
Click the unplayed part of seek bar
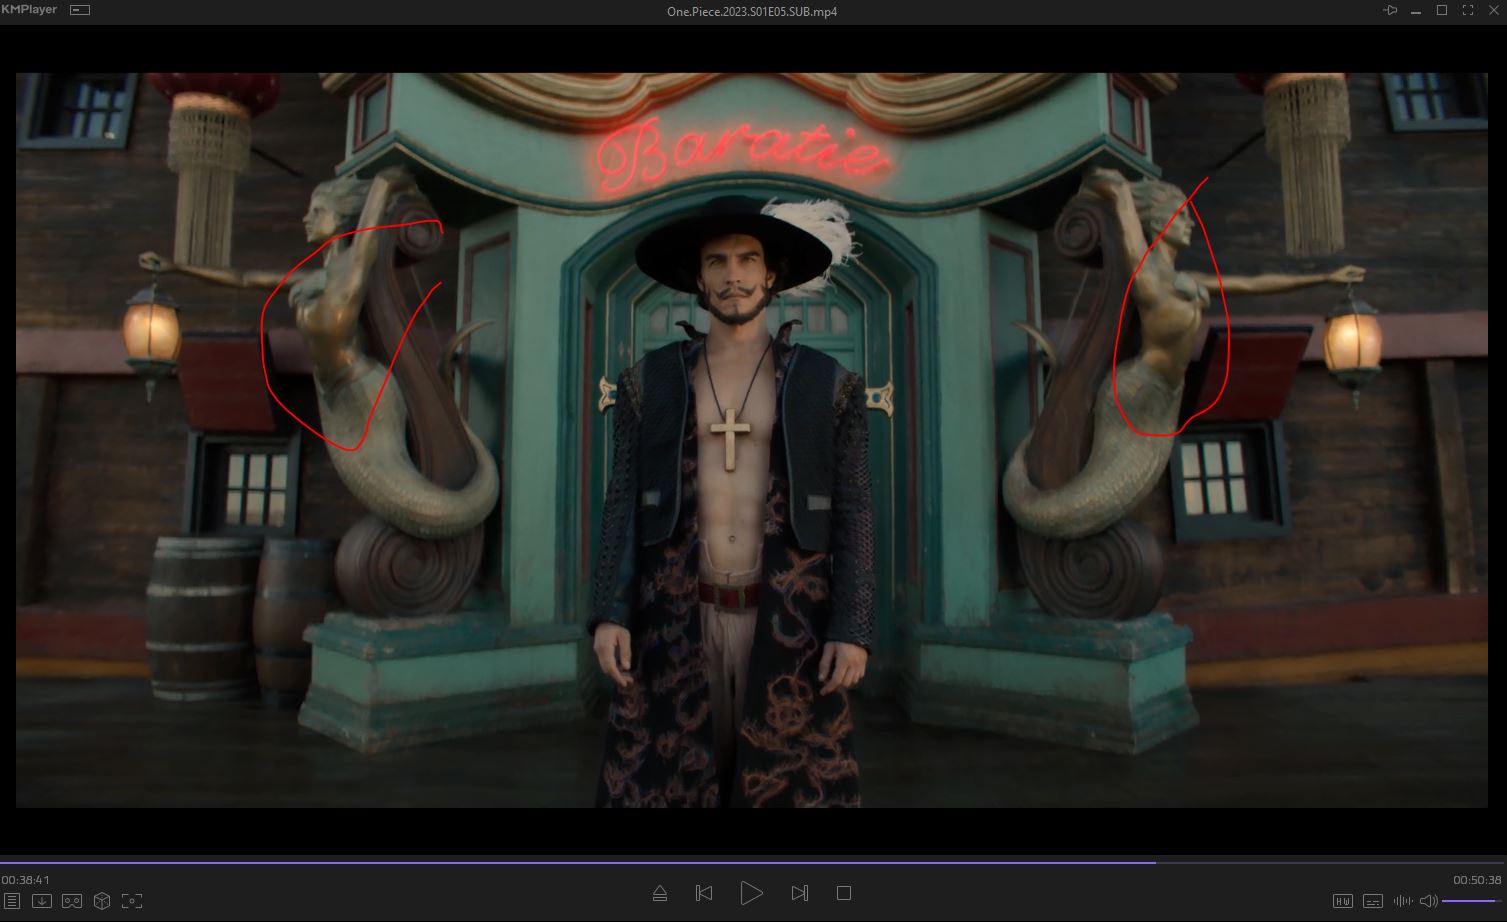pyautogui.click(x=1330, y=862)
